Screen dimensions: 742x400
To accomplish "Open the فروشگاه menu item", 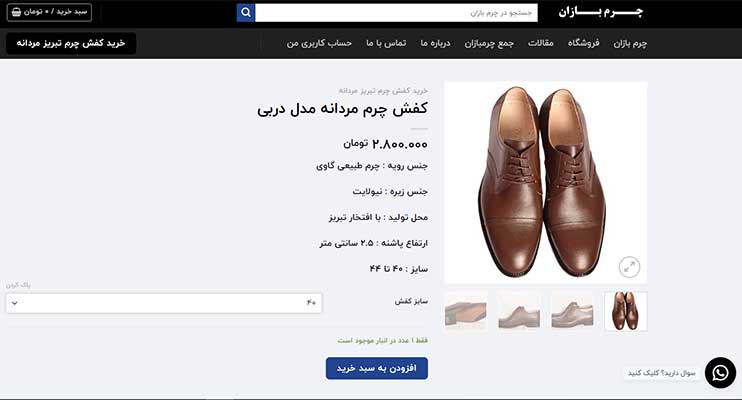I will click(583, 43).
